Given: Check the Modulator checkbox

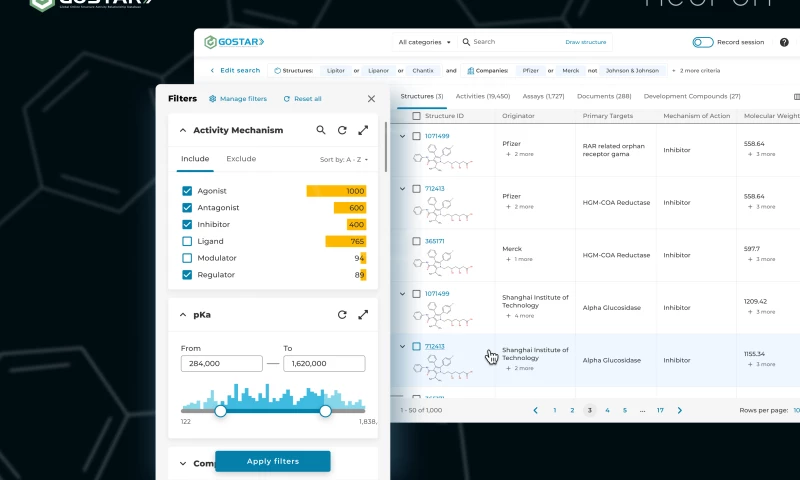Looking at the screenshot, I should tap(187, 258).
